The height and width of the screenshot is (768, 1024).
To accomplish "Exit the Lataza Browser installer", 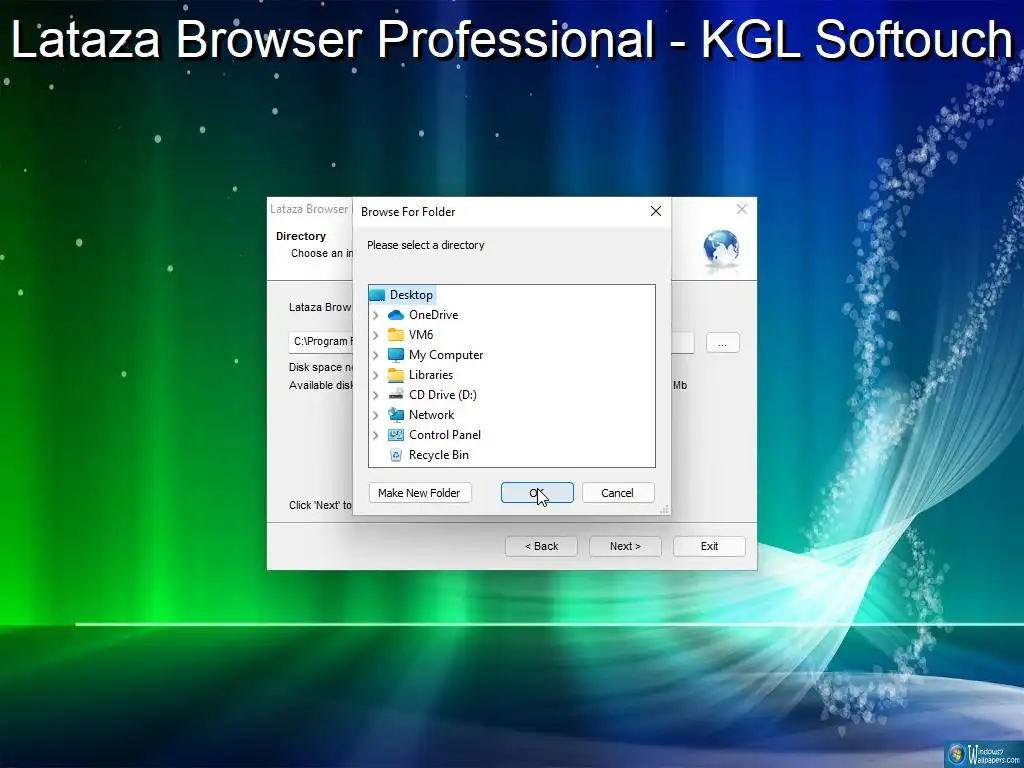I will coord(709,547).
